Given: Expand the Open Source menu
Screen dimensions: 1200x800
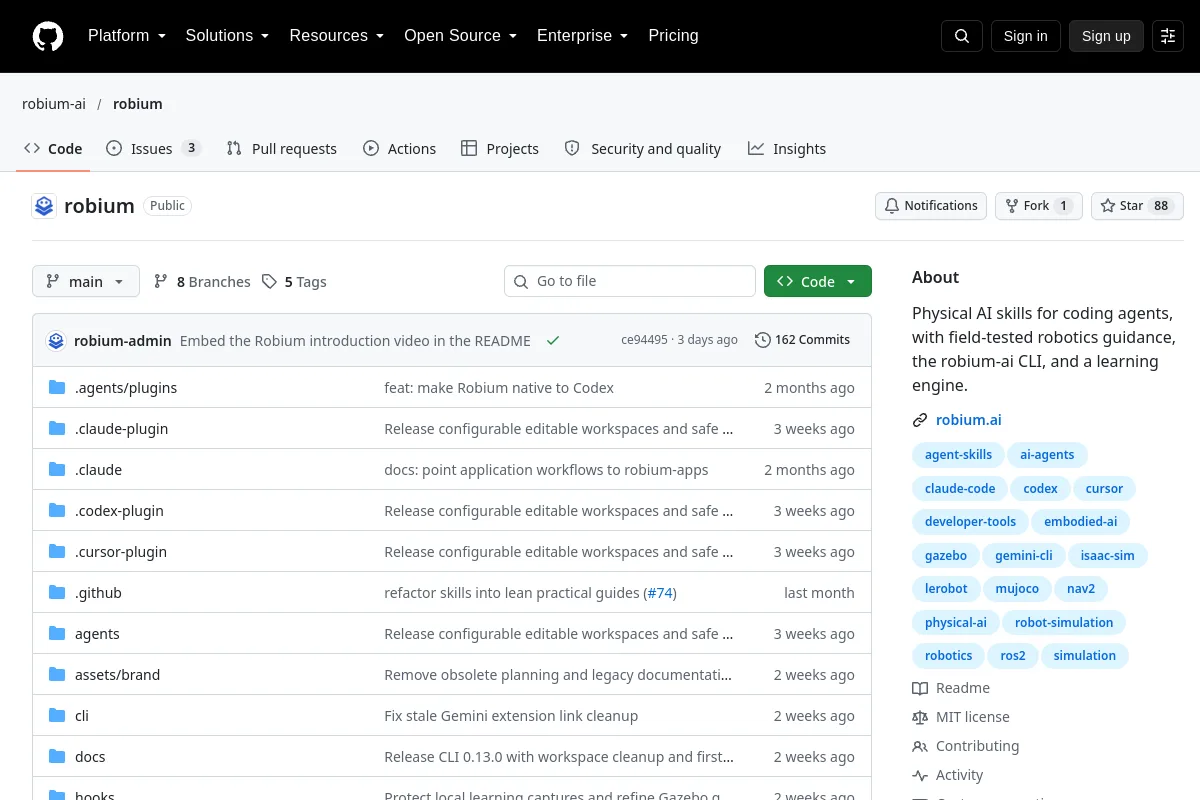Looking at the screenshot, I should click(460, 36).
